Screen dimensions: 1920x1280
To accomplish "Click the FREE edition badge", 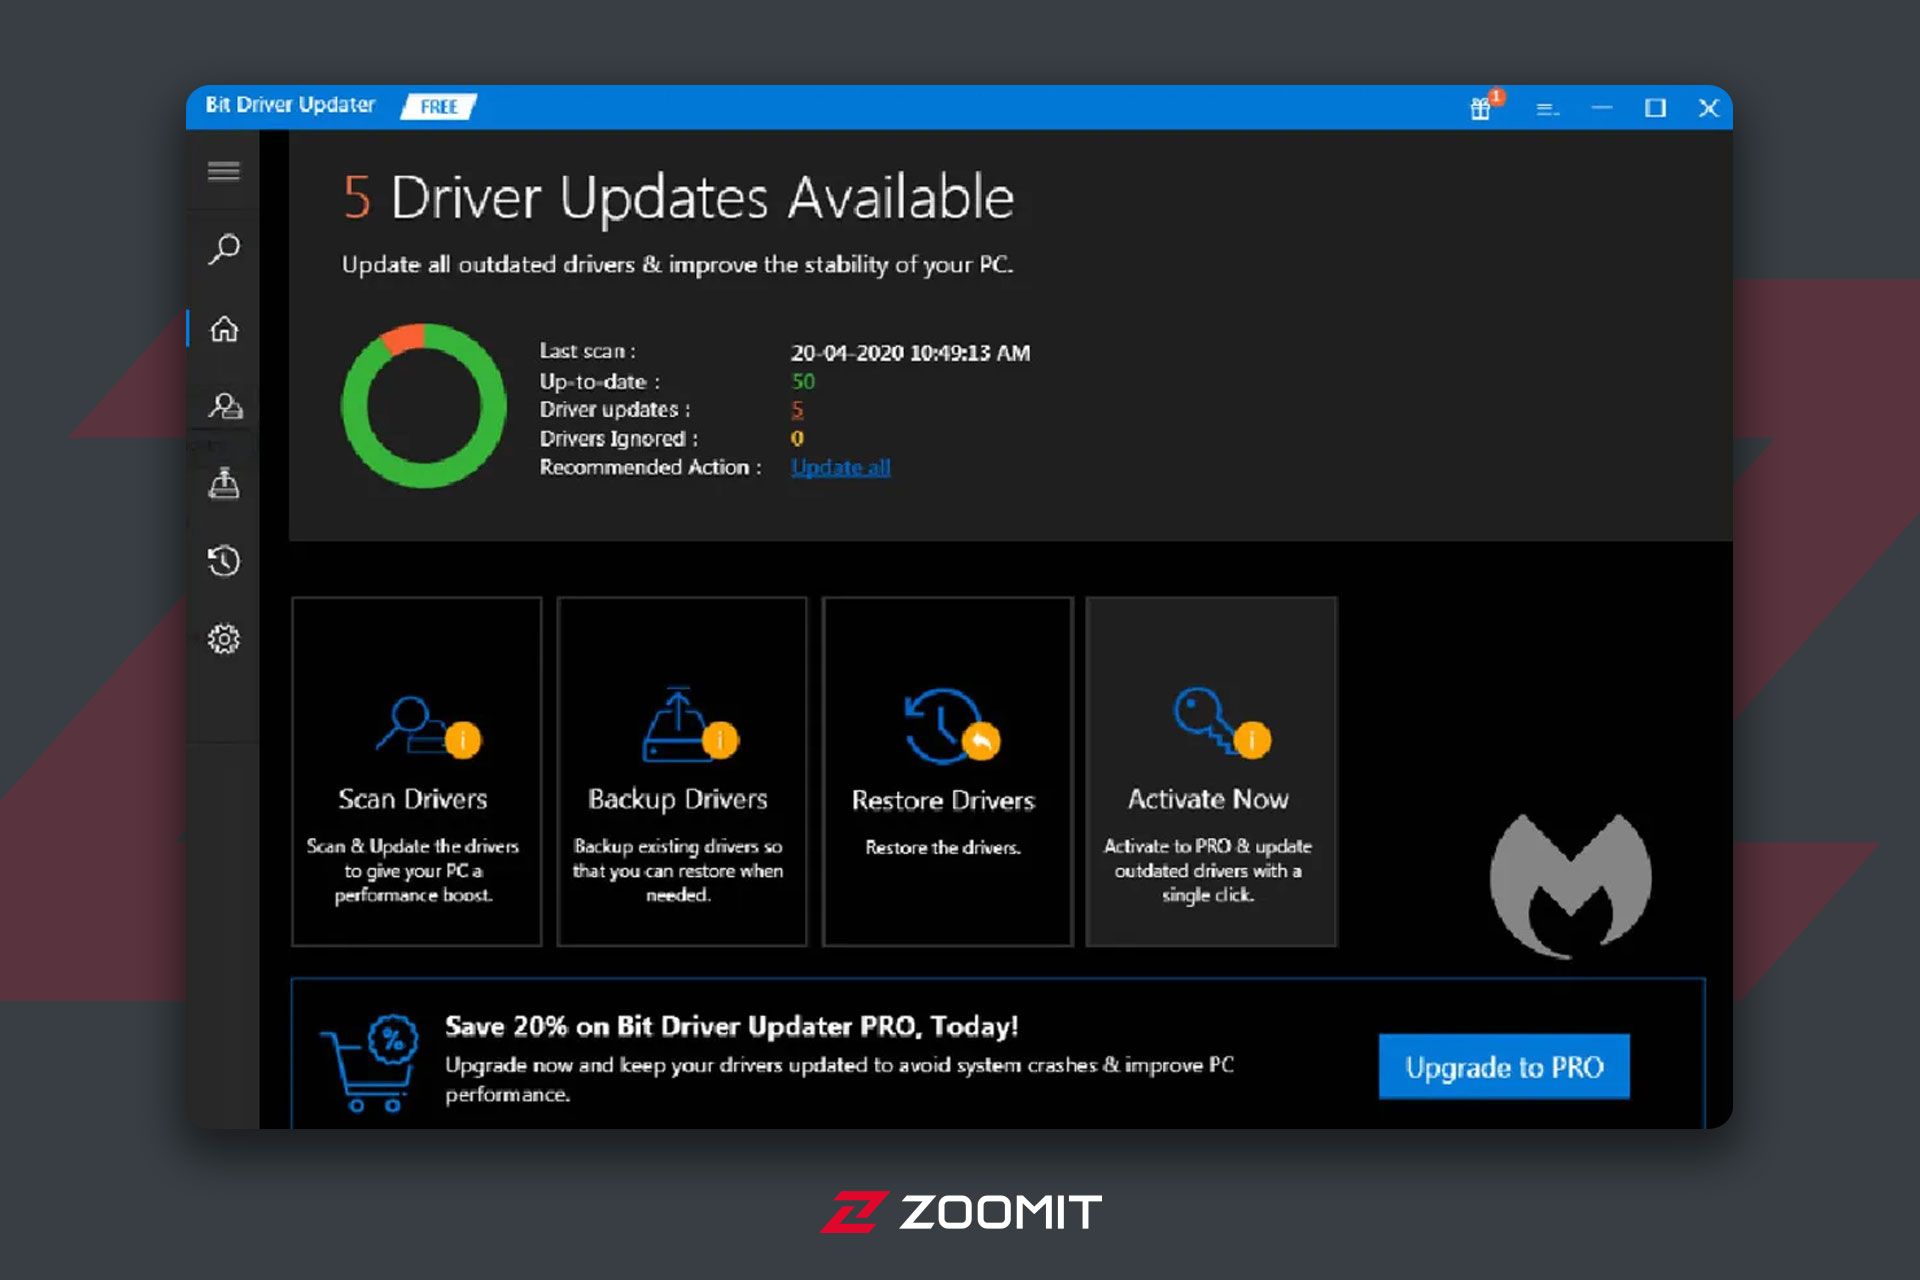I will (x=438, y=107).
